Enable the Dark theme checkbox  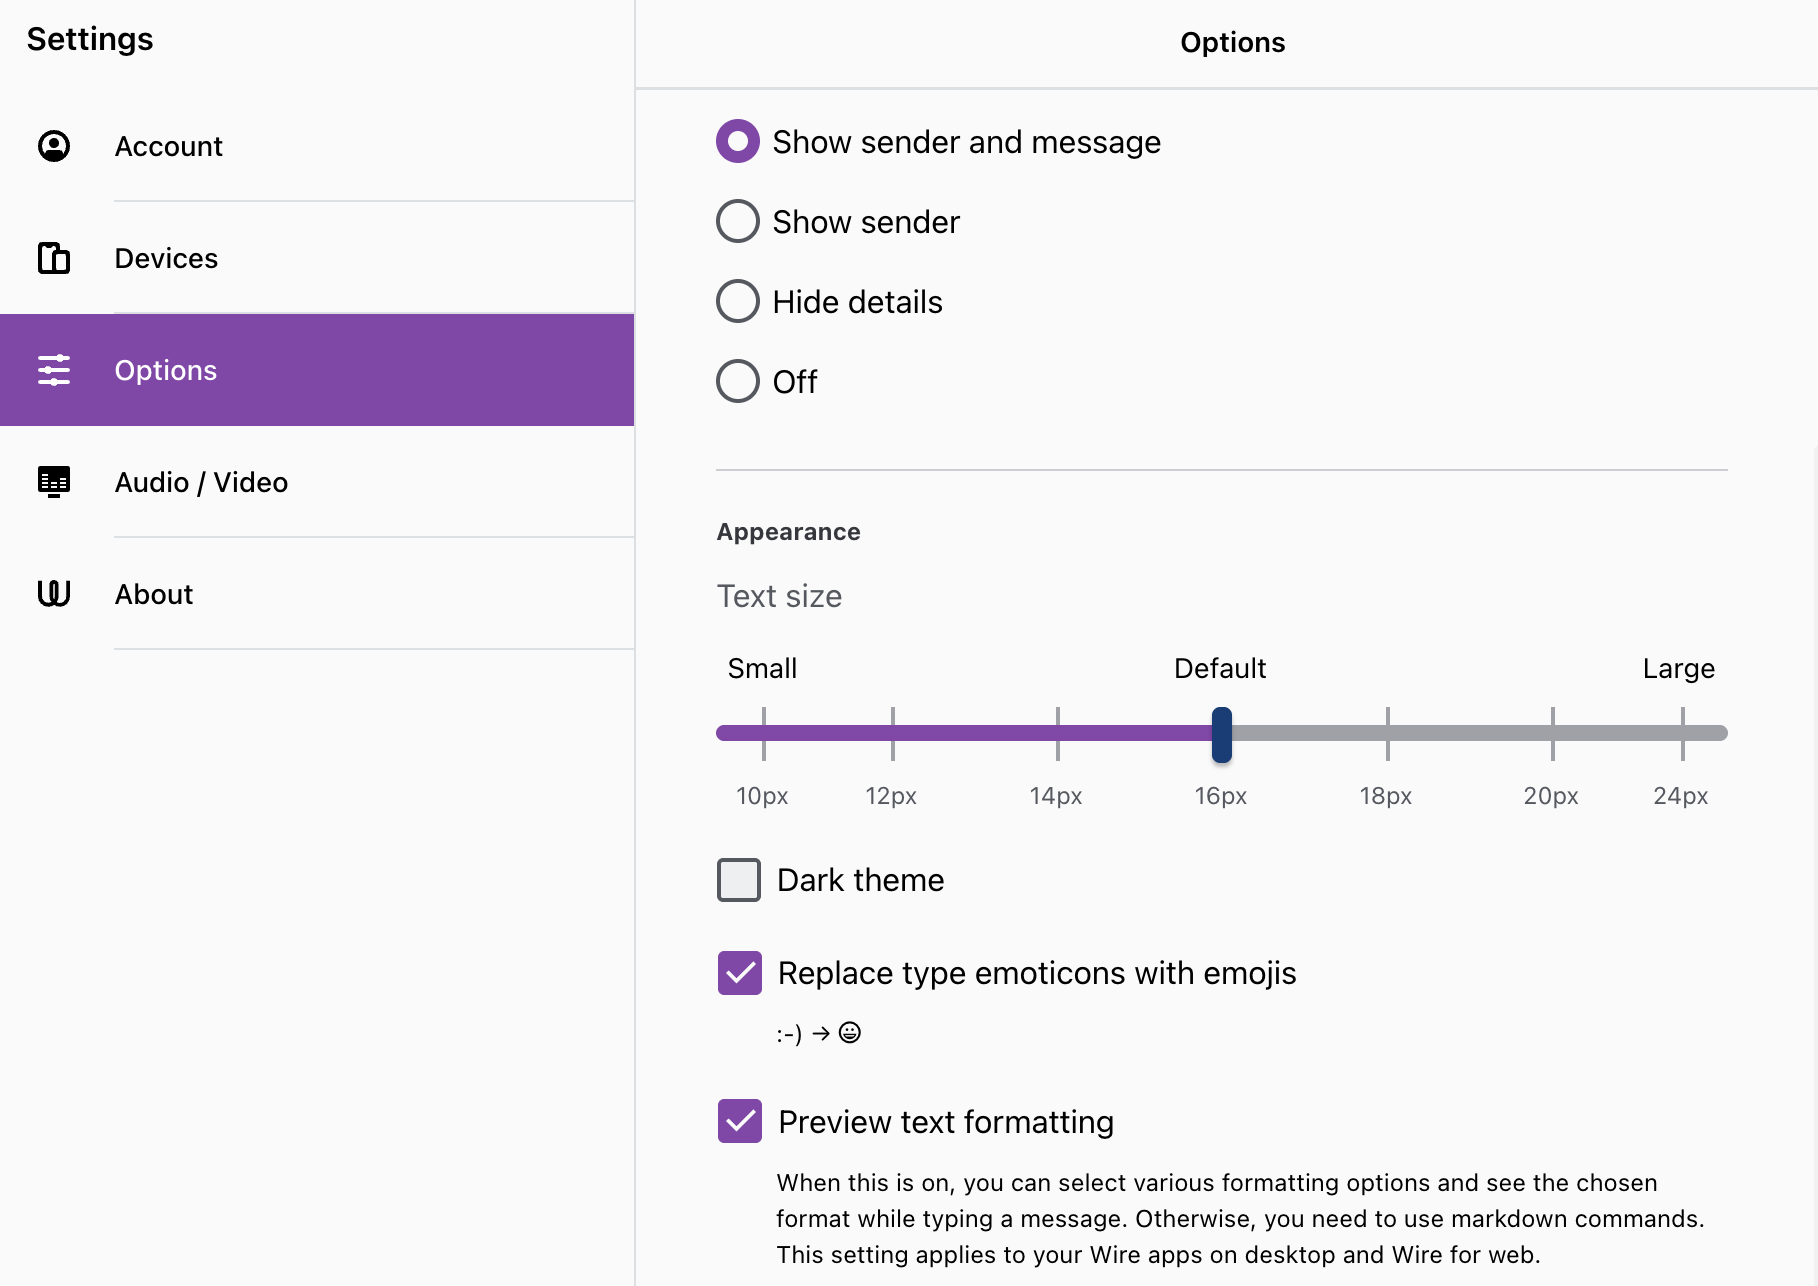[x=739, y=880]
